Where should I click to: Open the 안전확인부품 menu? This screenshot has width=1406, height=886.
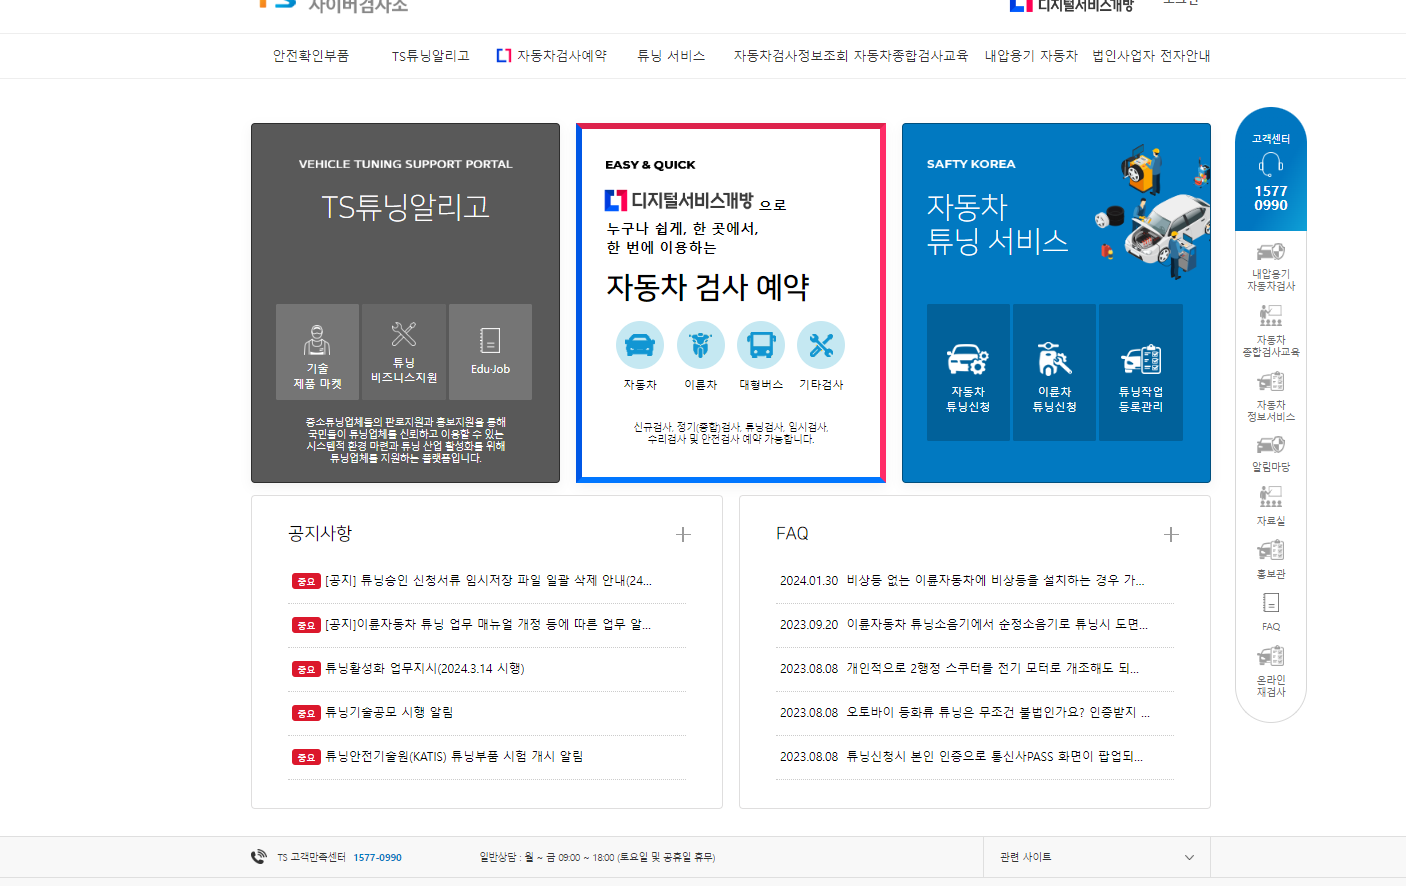click(x=311, y=56)
